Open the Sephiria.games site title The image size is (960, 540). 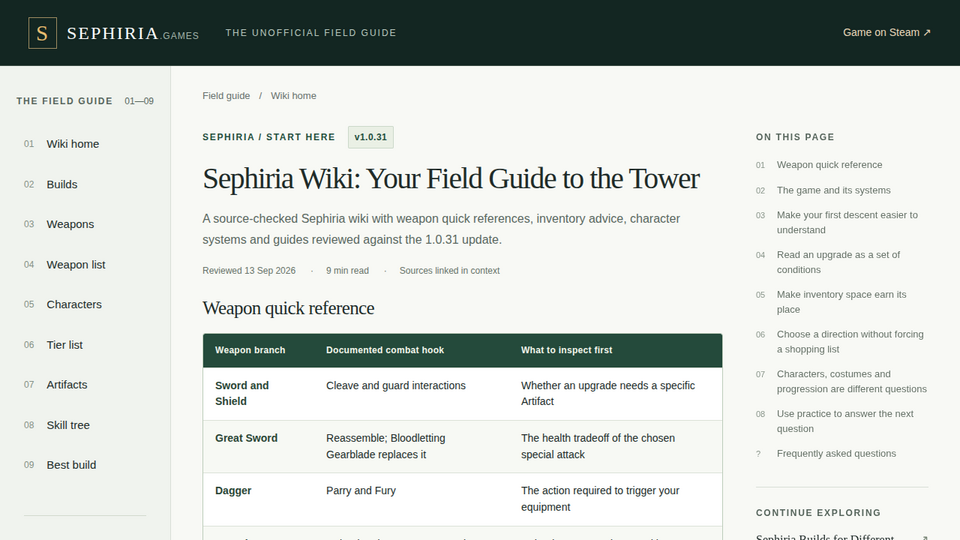point(133,33)
